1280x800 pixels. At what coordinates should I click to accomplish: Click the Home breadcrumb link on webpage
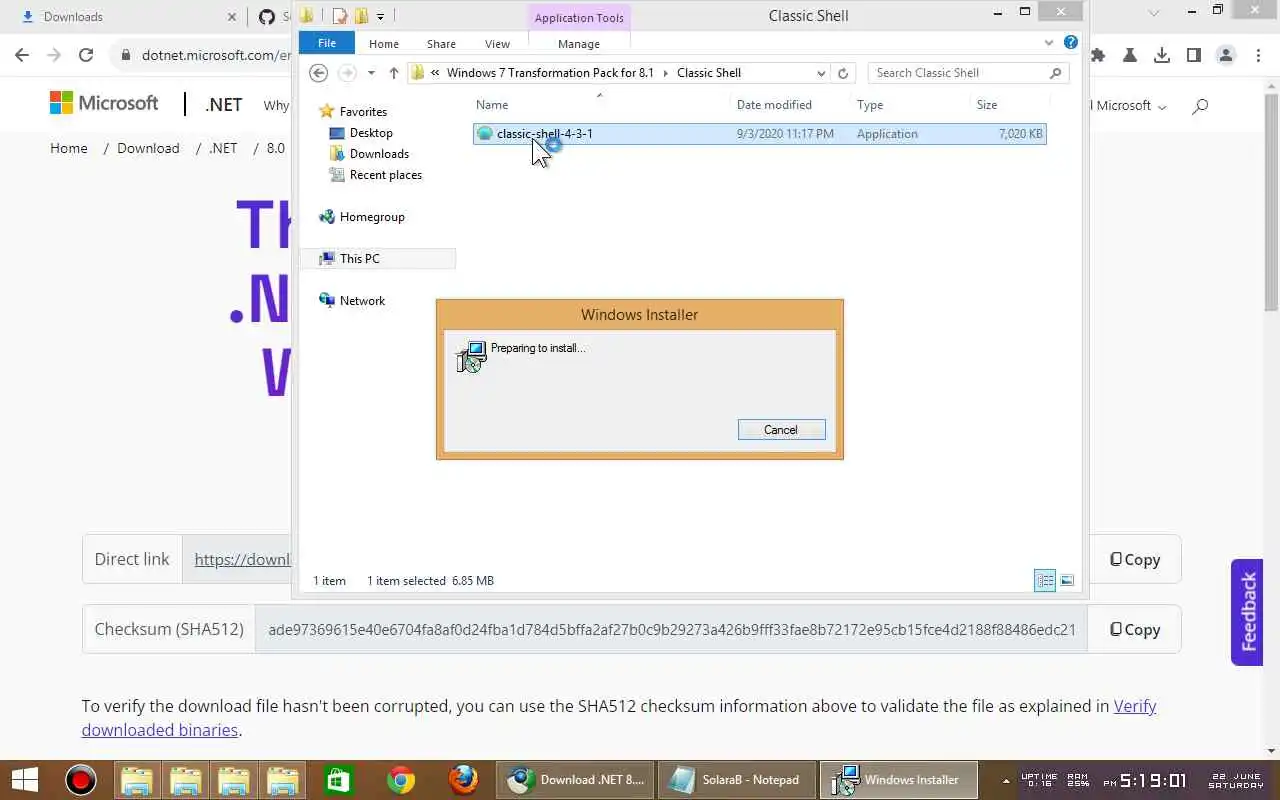(x=69, y=148)
